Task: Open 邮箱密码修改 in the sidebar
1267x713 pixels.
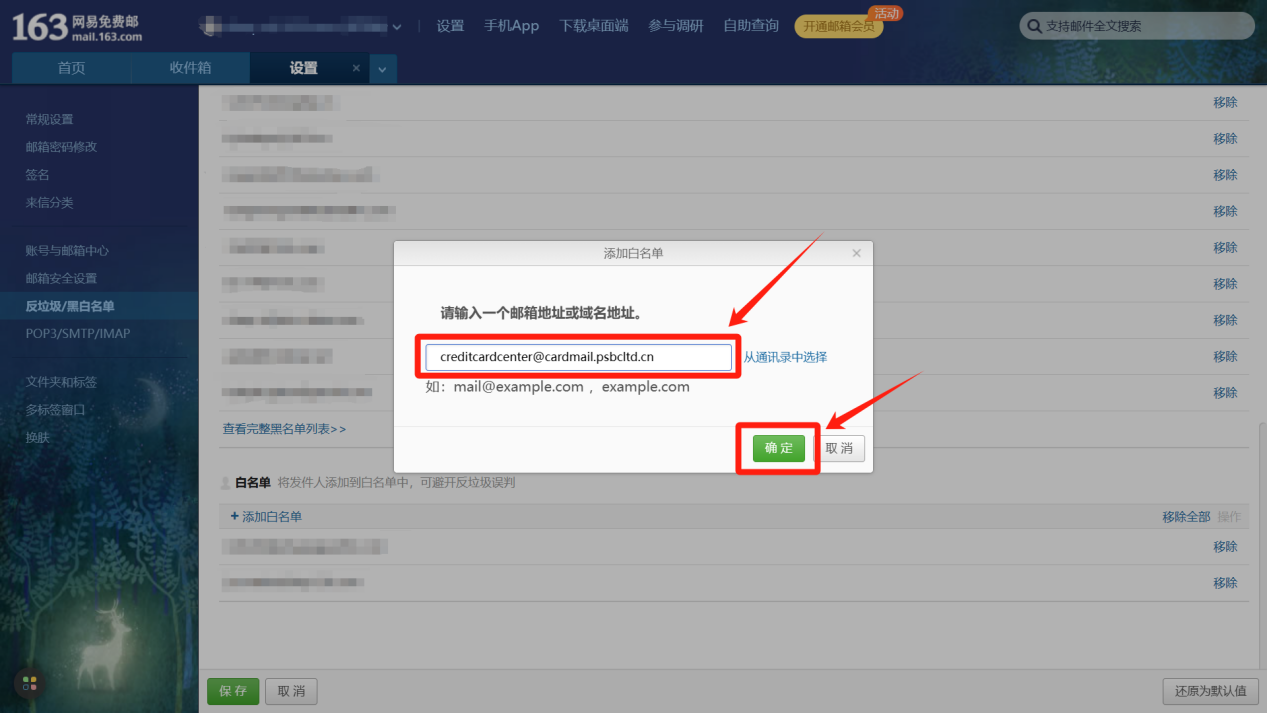Action: click(x=61, y=147)
